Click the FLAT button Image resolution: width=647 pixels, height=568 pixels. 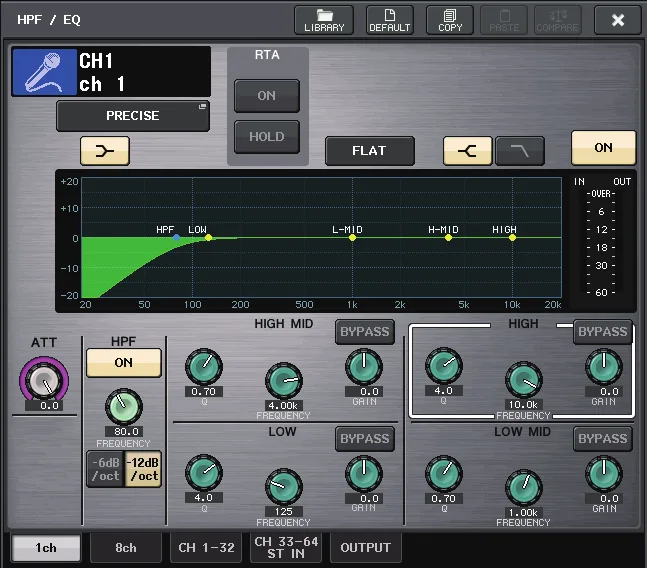point(369,151)
